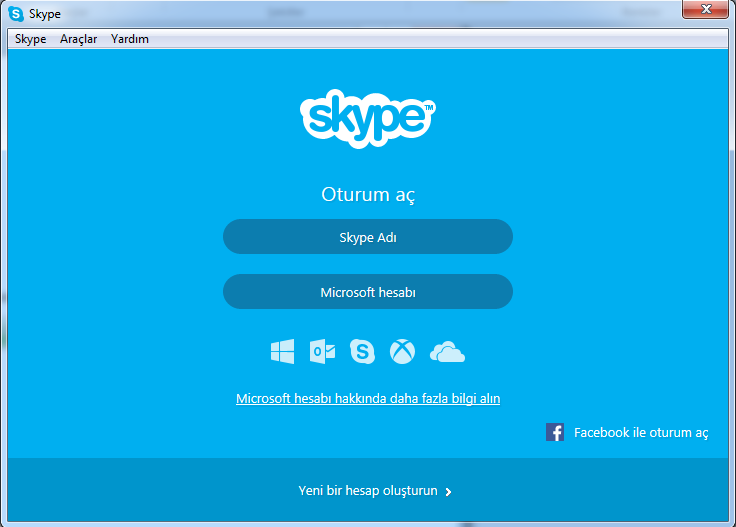
Task: Close the Skype window
Action: 705,9
